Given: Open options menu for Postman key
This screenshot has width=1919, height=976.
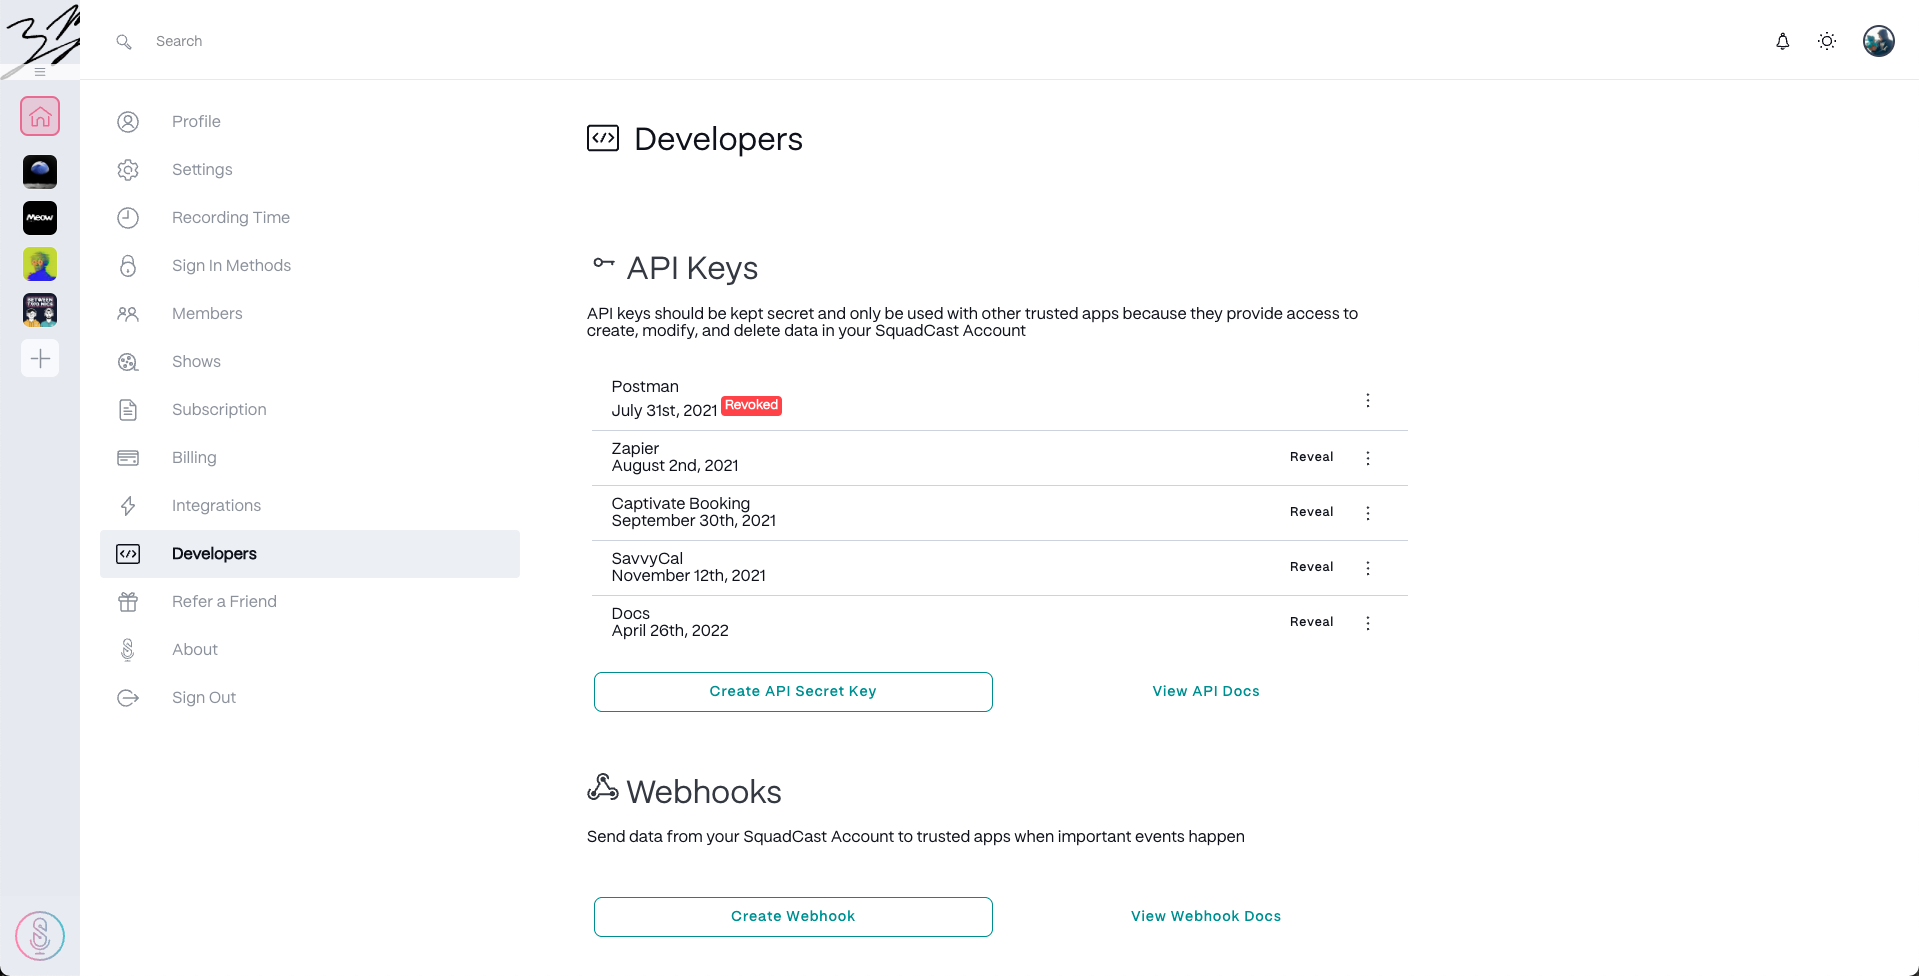Looking at the screenshot, I should pos(1367,400).
